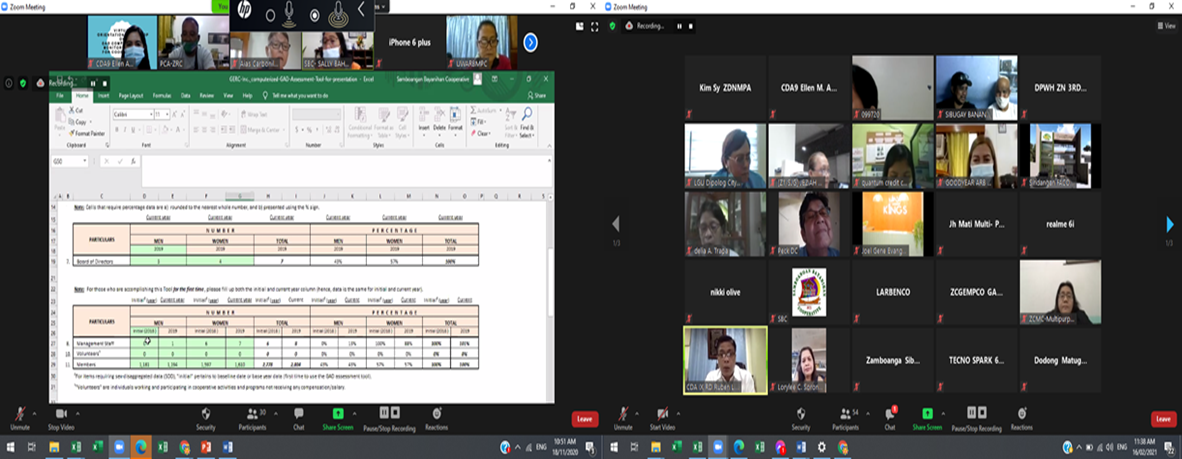Image resolution: width=1182 pixels, height=459 pixels.
Task: Pause recording in right Zoom toolbar
Action: tap(971, 412)
